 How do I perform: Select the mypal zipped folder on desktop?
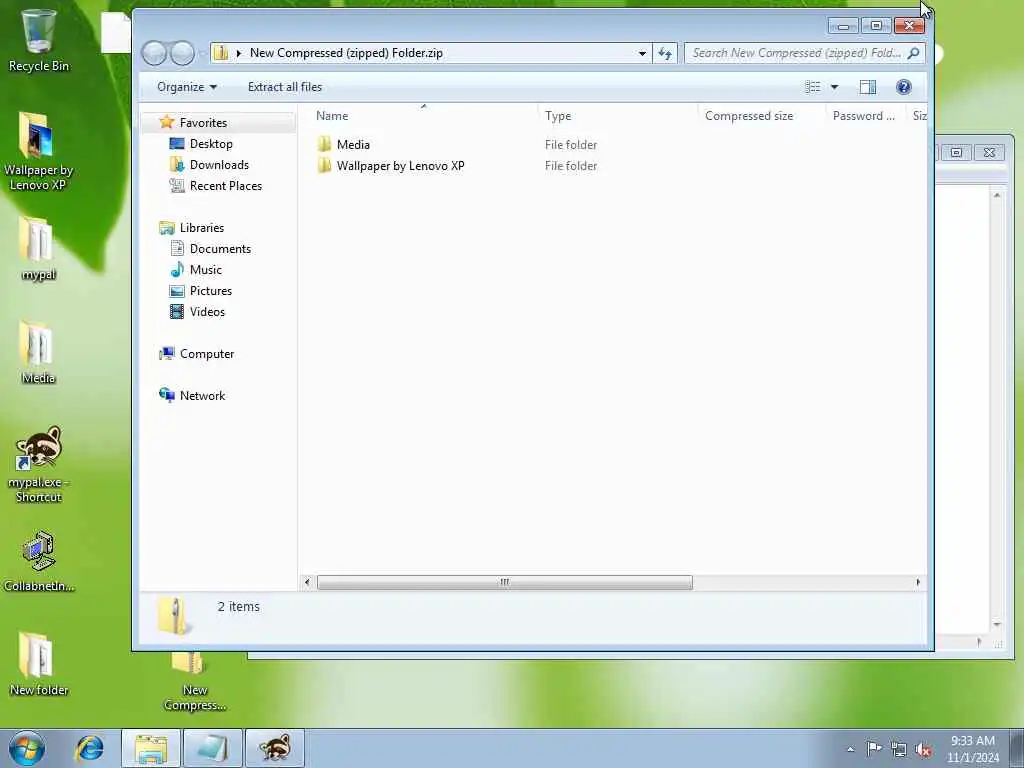point(38,248)
